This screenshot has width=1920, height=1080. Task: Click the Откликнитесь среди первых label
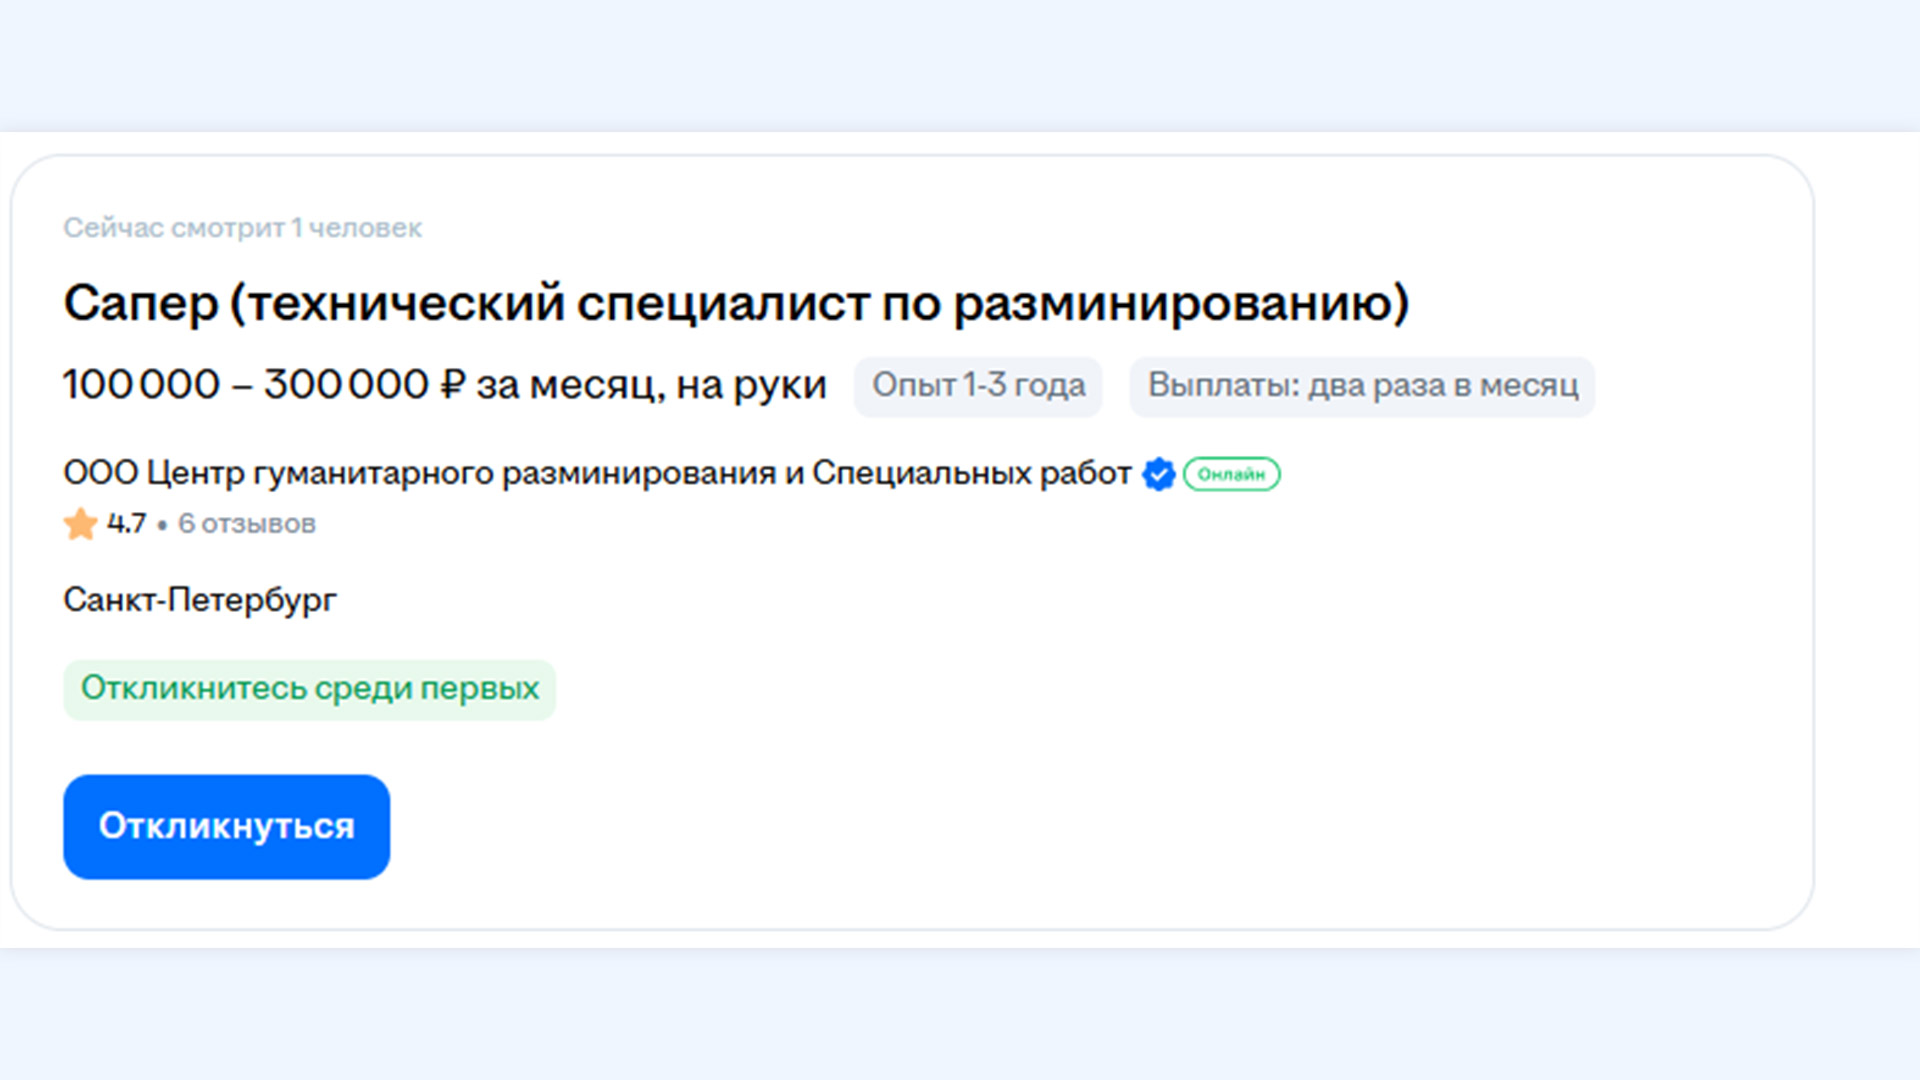309,689
